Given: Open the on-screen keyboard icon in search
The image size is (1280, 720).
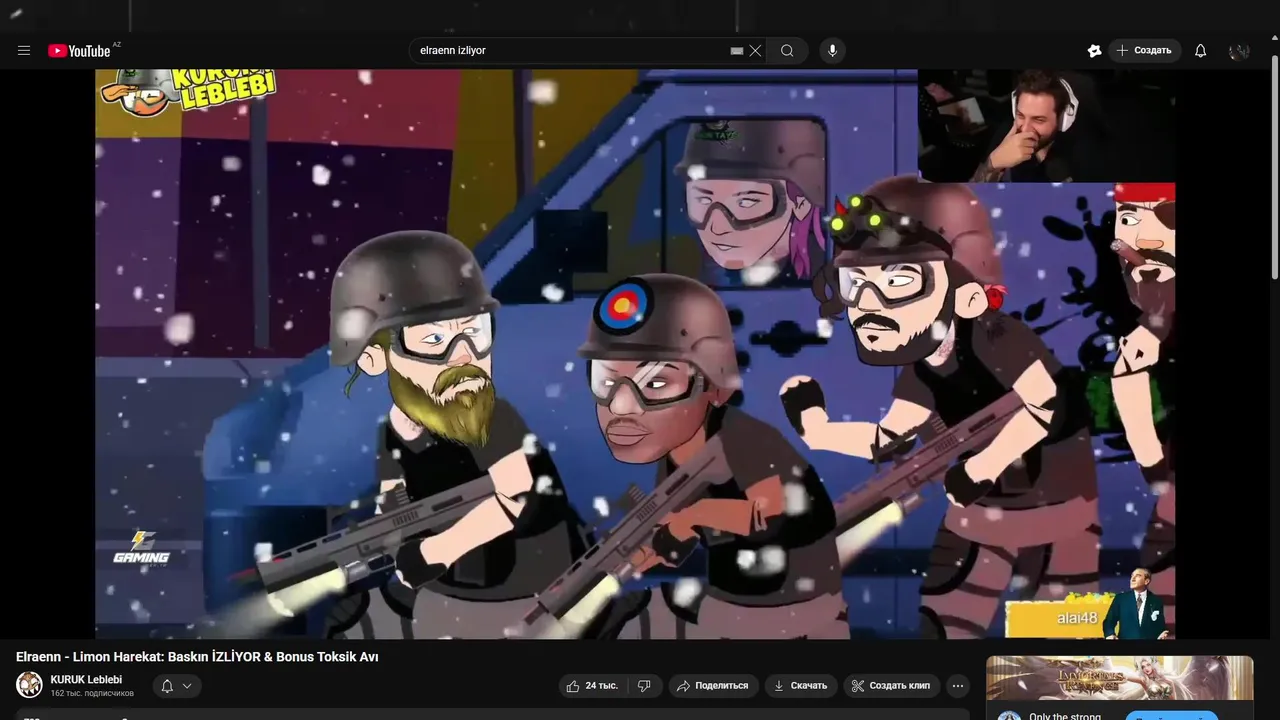Looking at the screenshot, I should tap(737, 51).
